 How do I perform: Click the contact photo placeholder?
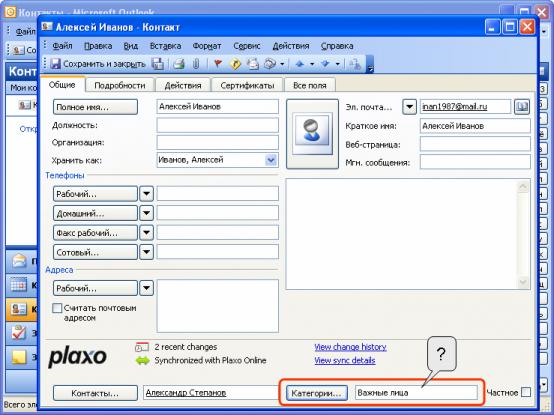point(312,134)
